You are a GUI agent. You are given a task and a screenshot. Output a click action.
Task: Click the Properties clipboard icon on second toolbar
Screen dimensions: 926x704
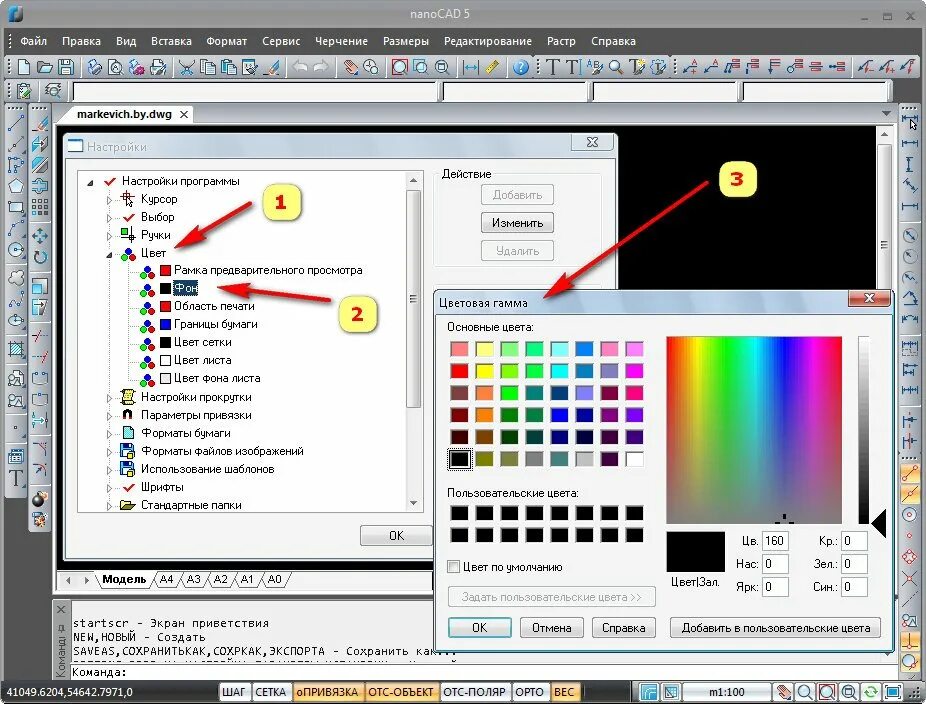24,91
